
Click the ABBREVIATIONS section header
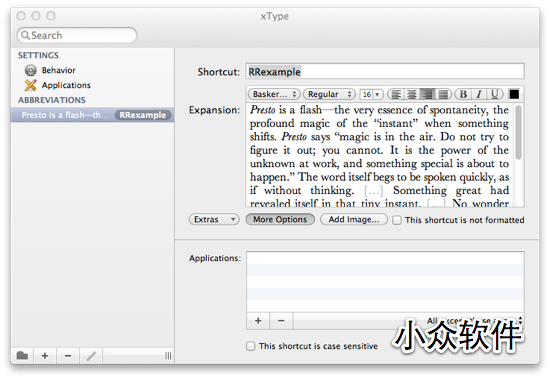52,100
